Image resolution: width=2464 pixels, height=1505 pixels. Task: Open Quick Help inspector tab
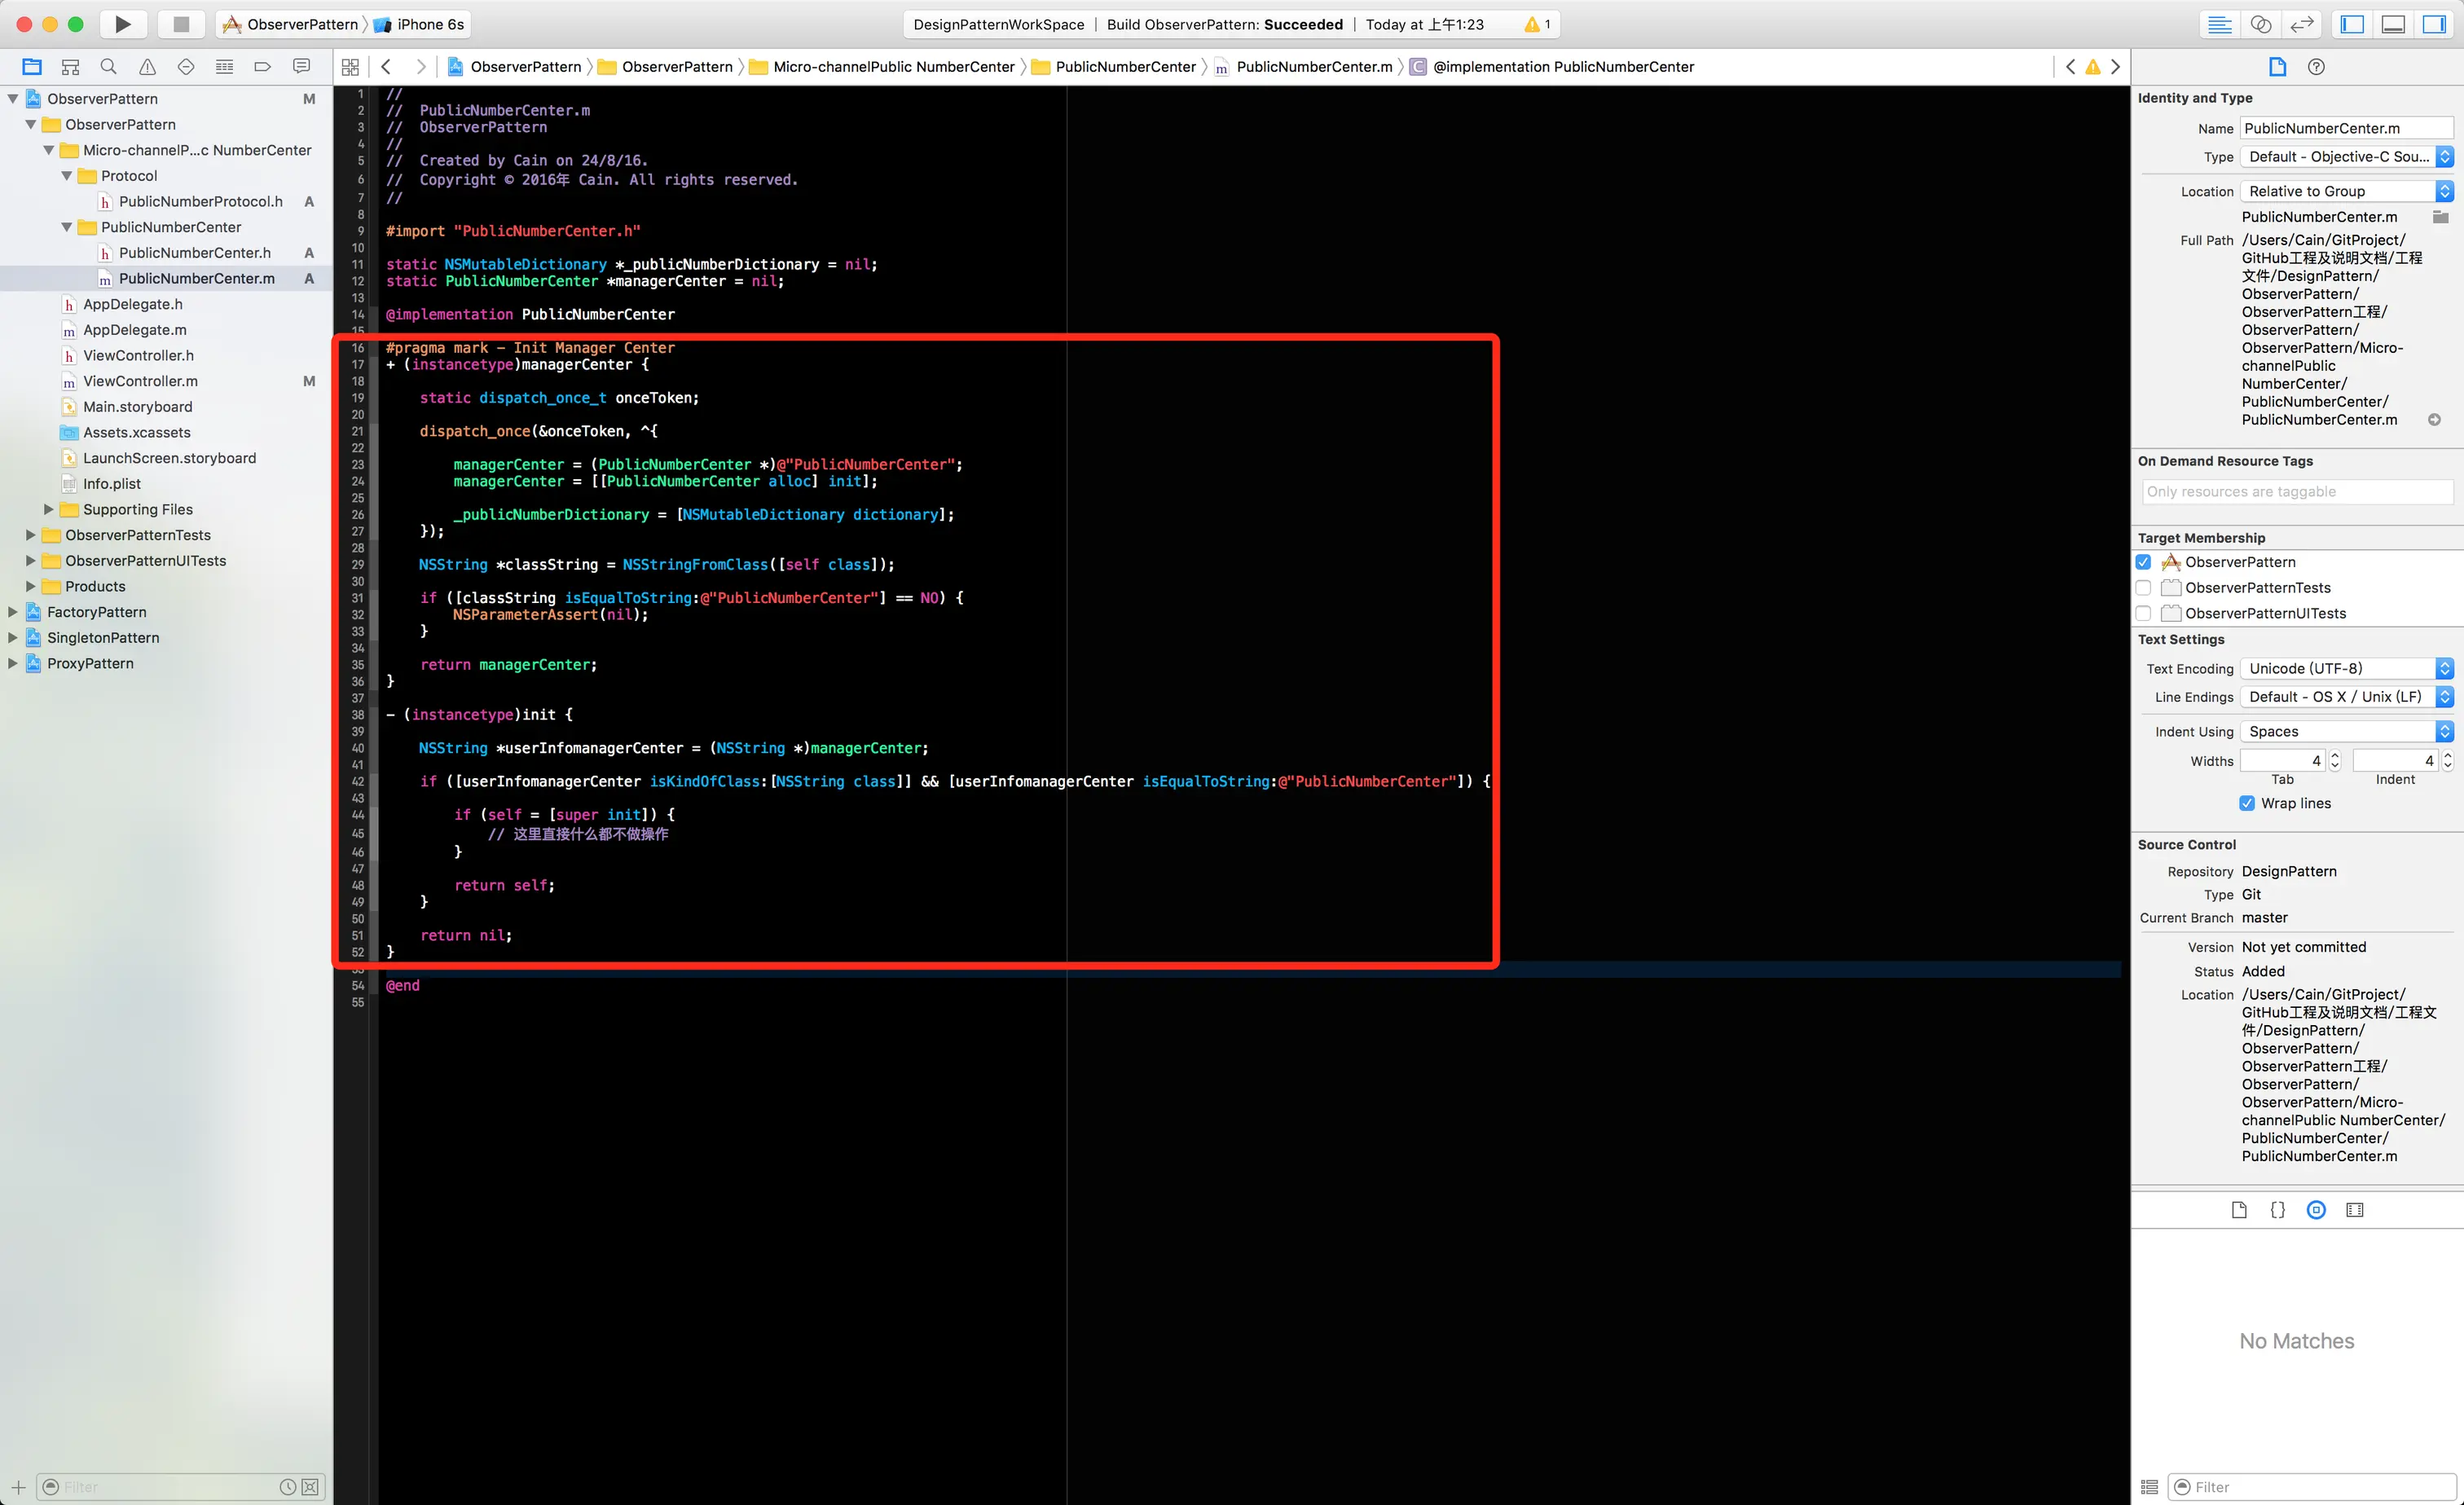pyautogui.click(x=2316, y=67)
